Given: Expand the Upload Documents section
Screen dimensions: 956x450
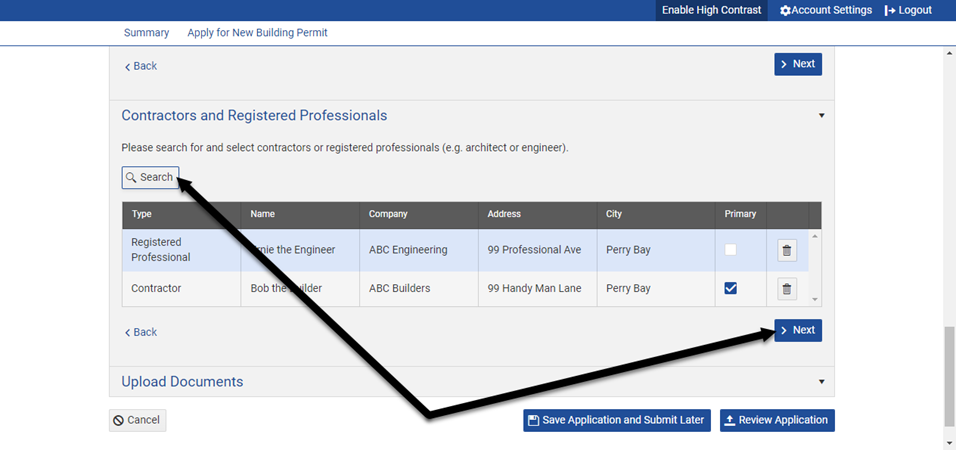Looking at the screenshot, I should pos(821,382).
